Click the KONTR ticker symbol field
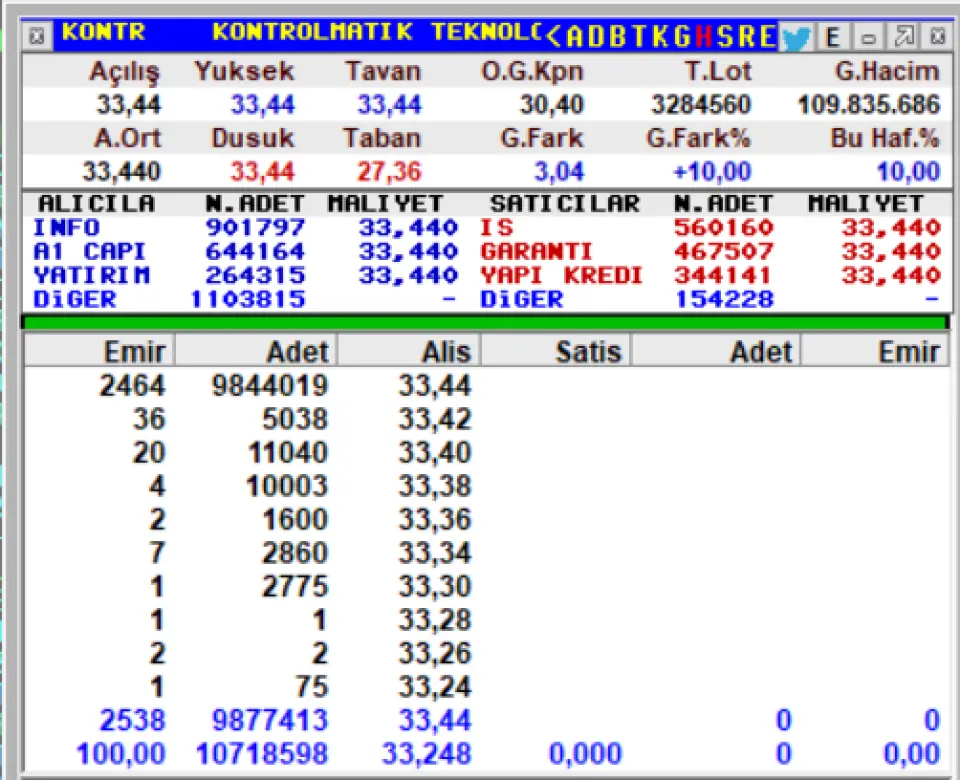This screenshot has height=780, width=960. pos(103,32)
